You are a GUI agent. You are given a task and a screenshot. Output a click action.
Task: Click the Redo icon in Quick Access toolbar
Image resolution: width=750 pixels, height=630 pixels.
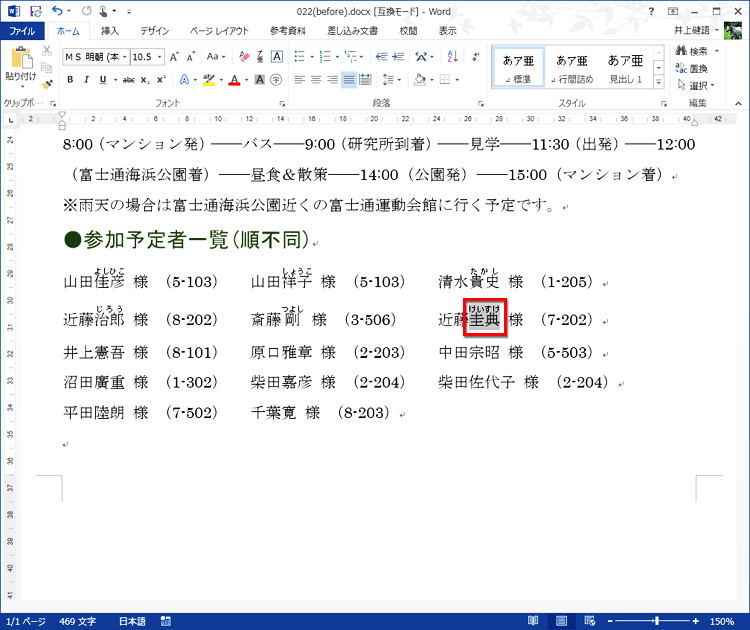pyautogui.click(x=86, y=11)
